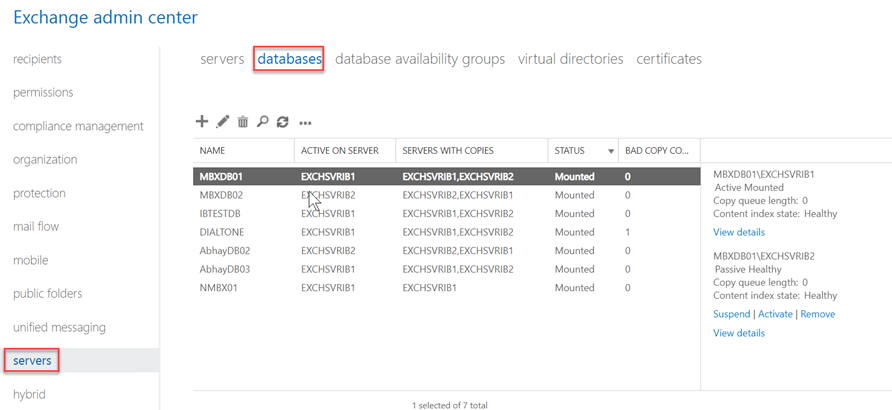Image resolution: width=892 pixels, height=410 pixels.
Task: Select the DIALTONE database row
Action: pos(447,232)
